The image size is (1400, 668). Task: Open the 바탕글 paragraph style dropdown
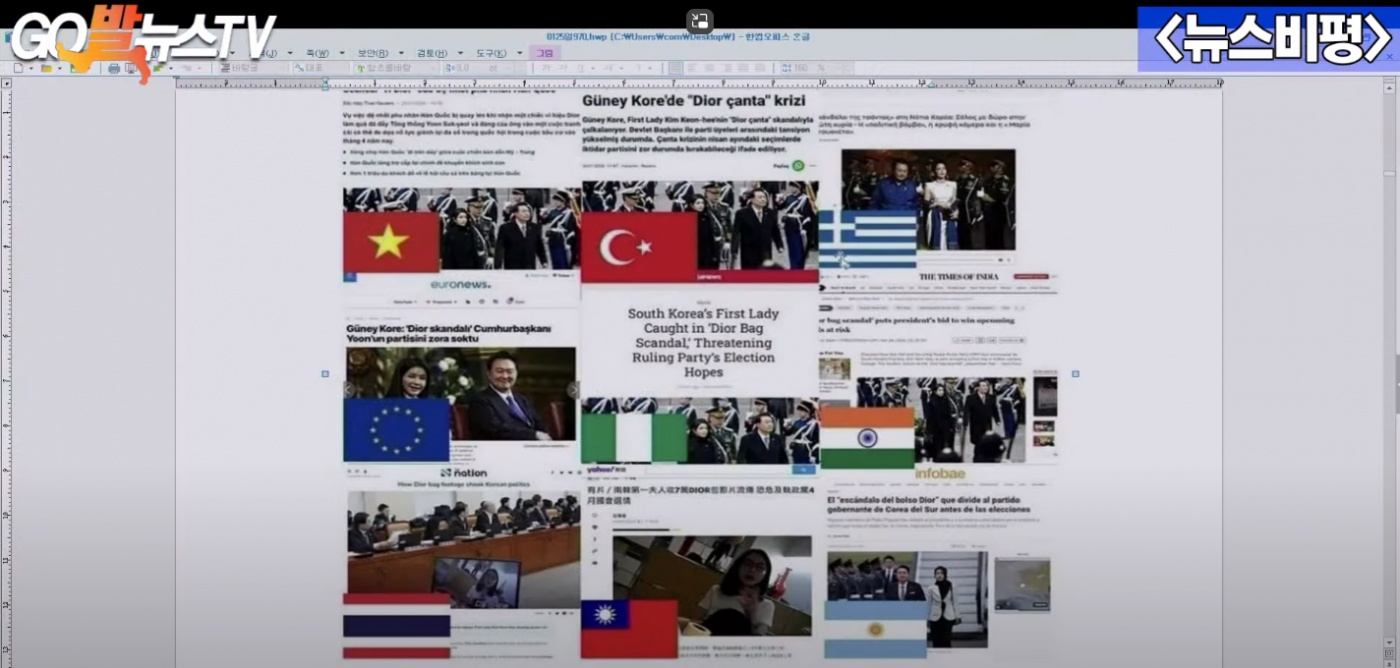(x=251, y=68)
